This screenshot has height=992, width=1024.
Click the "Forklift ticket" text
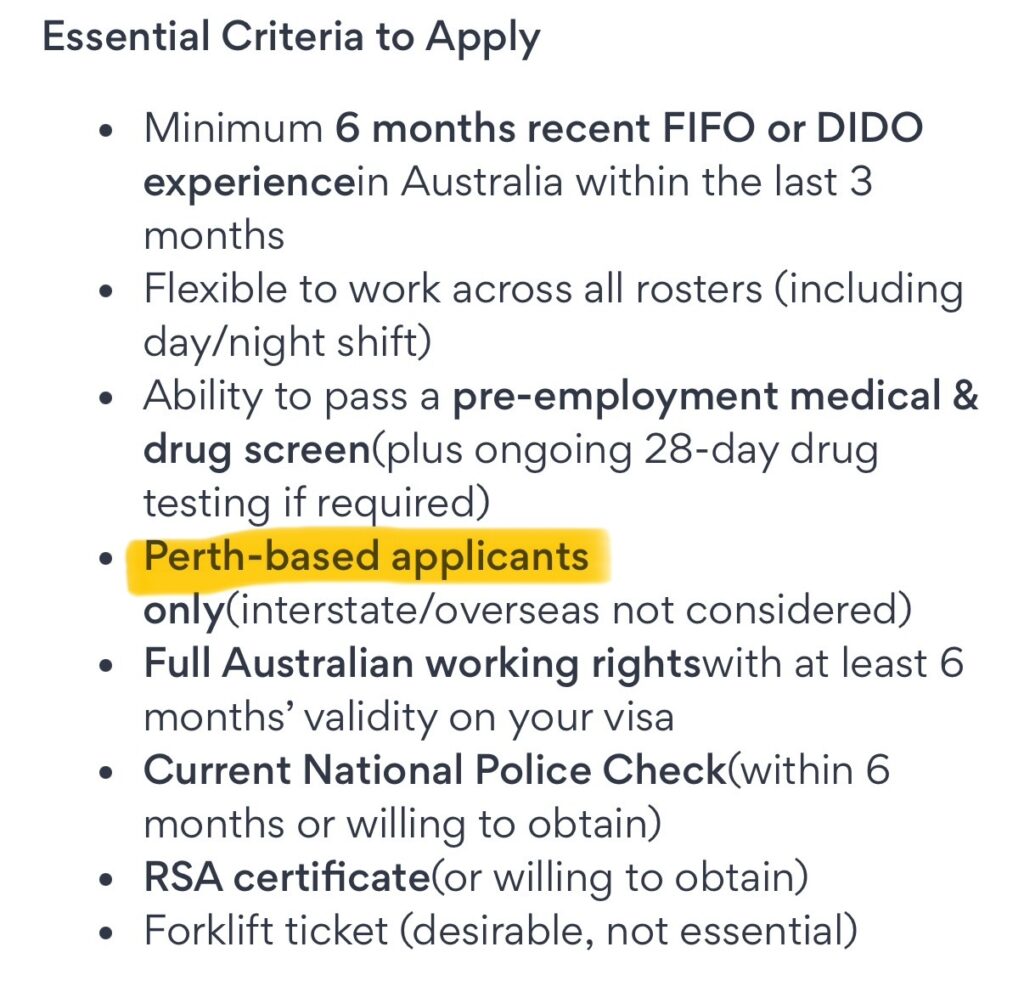click(x=266, y=931)
